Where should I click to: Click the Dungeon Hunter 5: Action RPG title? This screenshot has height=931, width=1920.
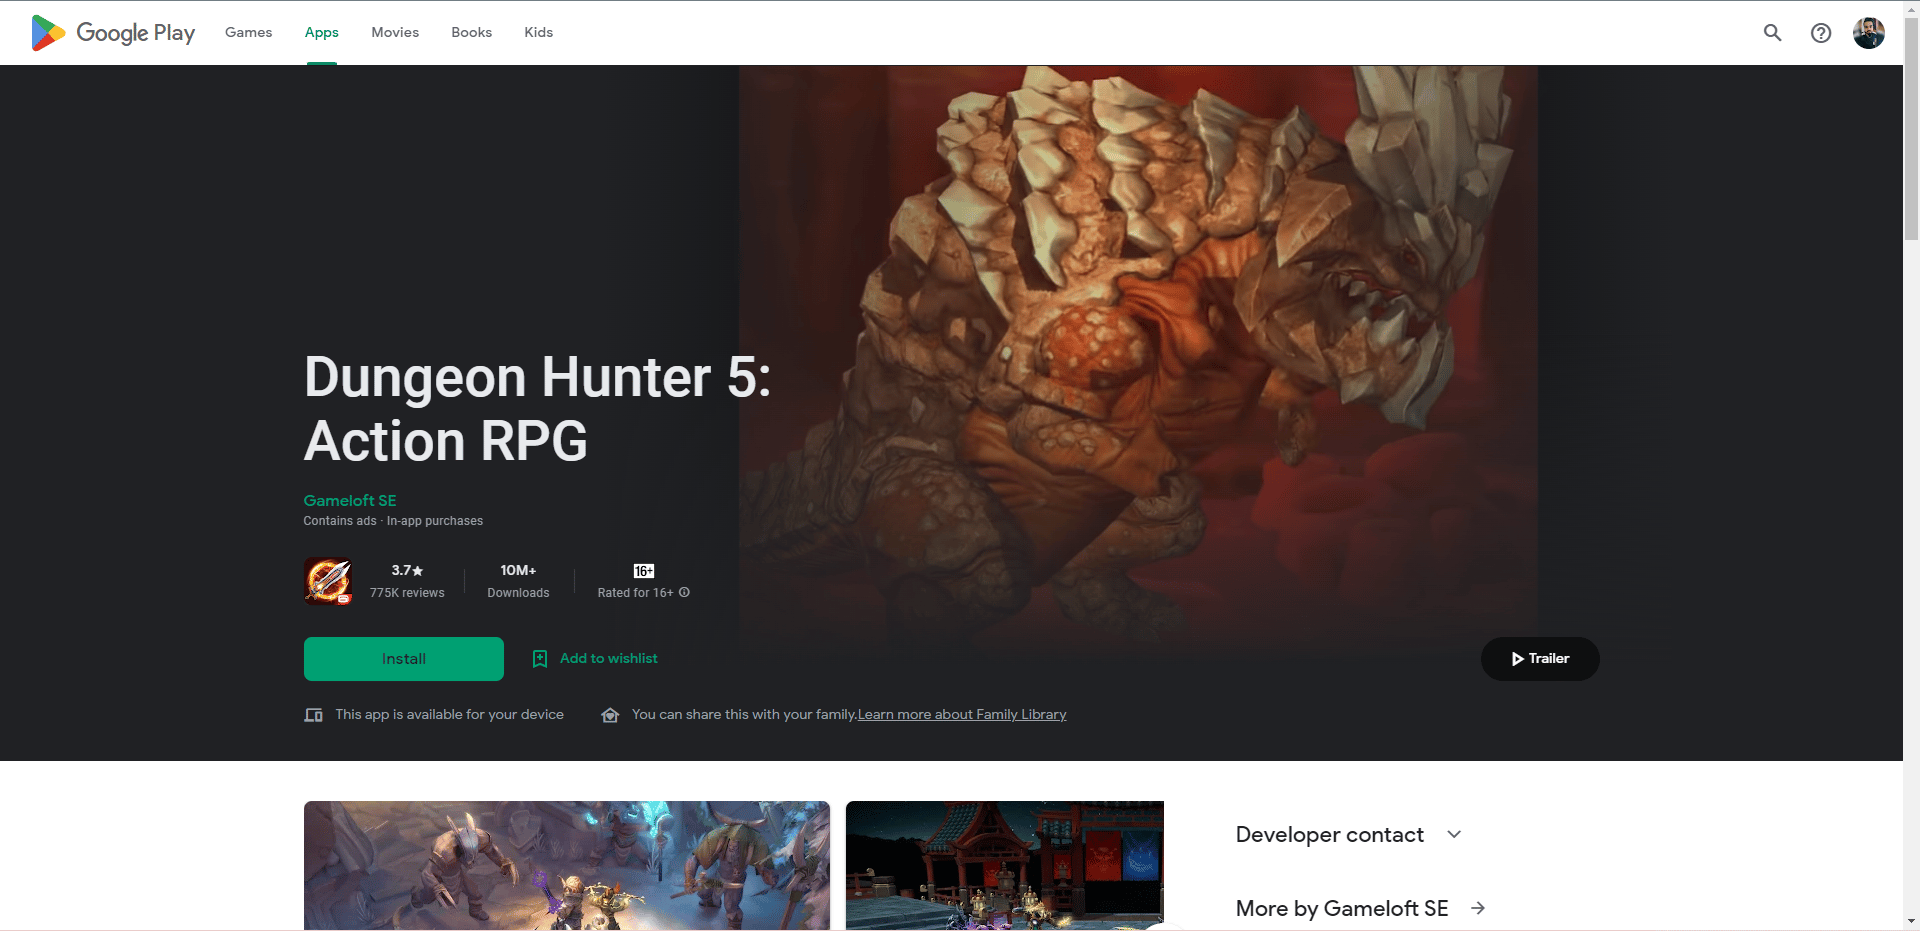(x=537, y=409)
